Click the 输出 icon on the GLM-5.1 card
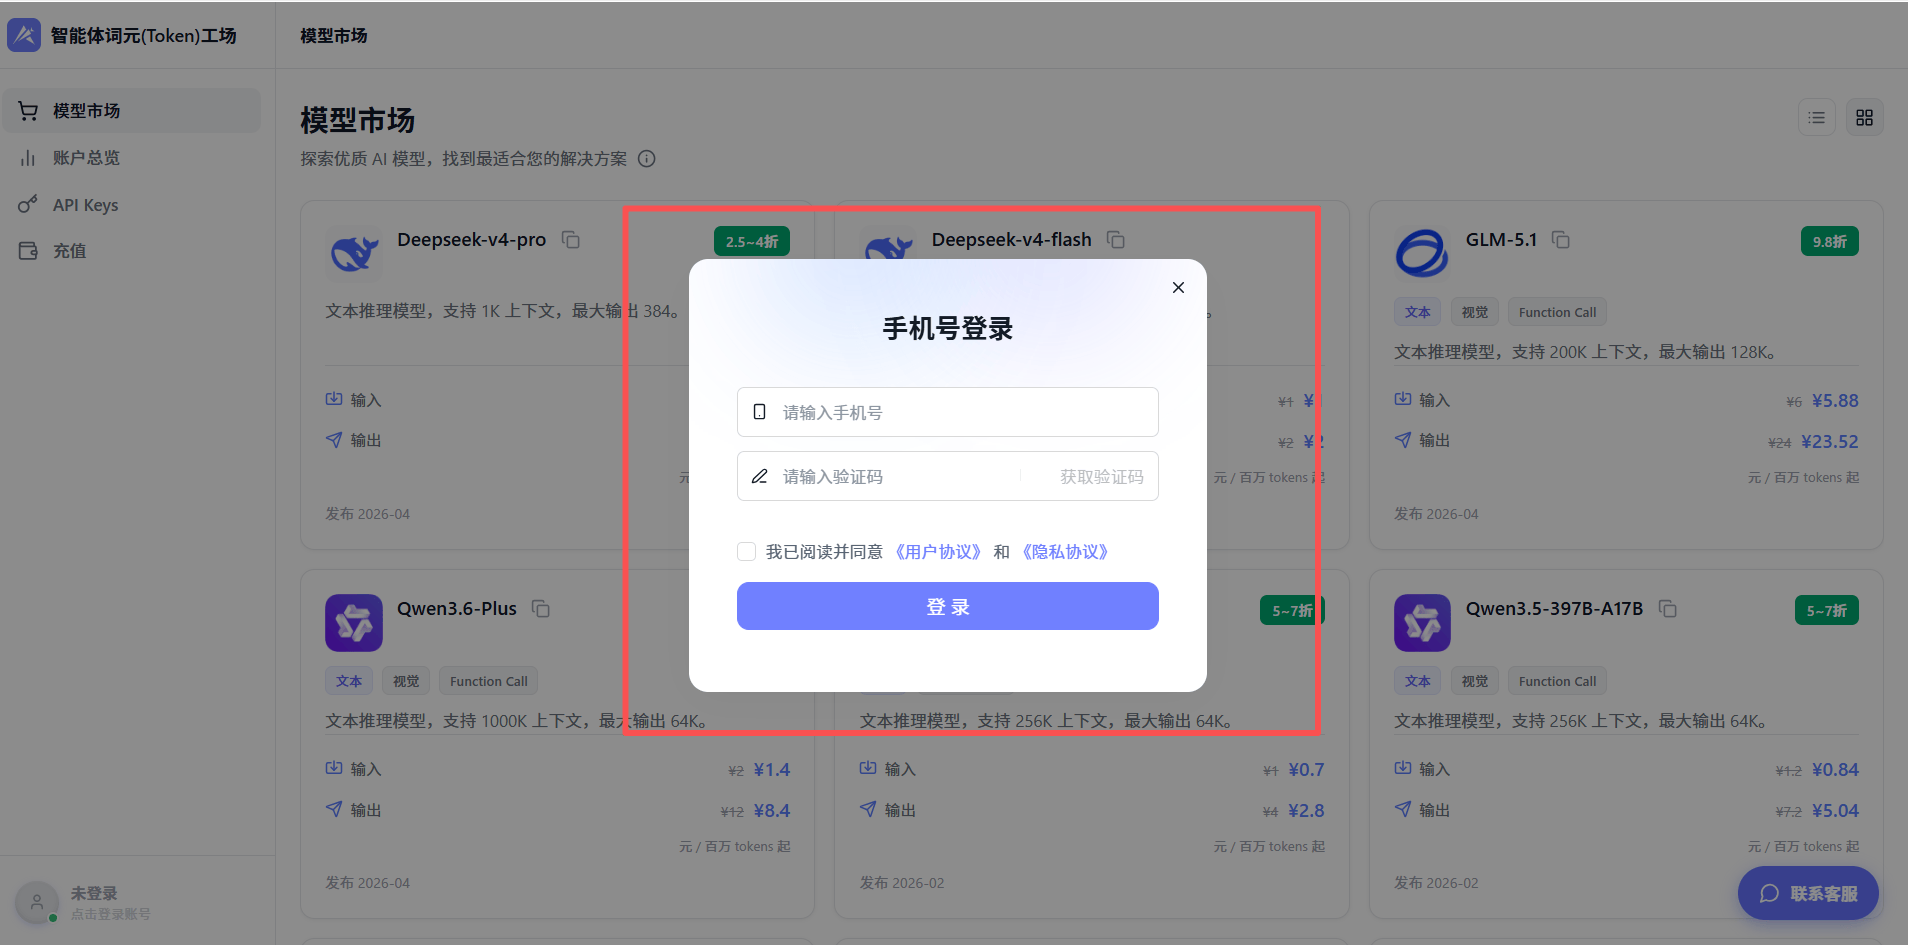Image resolution: width=1908 pixels, height=945 pixels. 1403,439
